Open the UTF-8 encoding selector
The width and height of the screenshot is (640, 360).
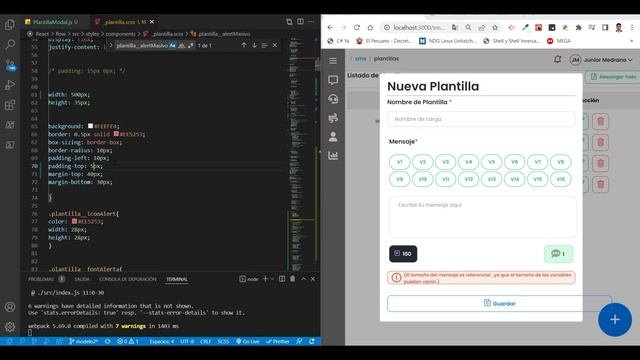187,341
